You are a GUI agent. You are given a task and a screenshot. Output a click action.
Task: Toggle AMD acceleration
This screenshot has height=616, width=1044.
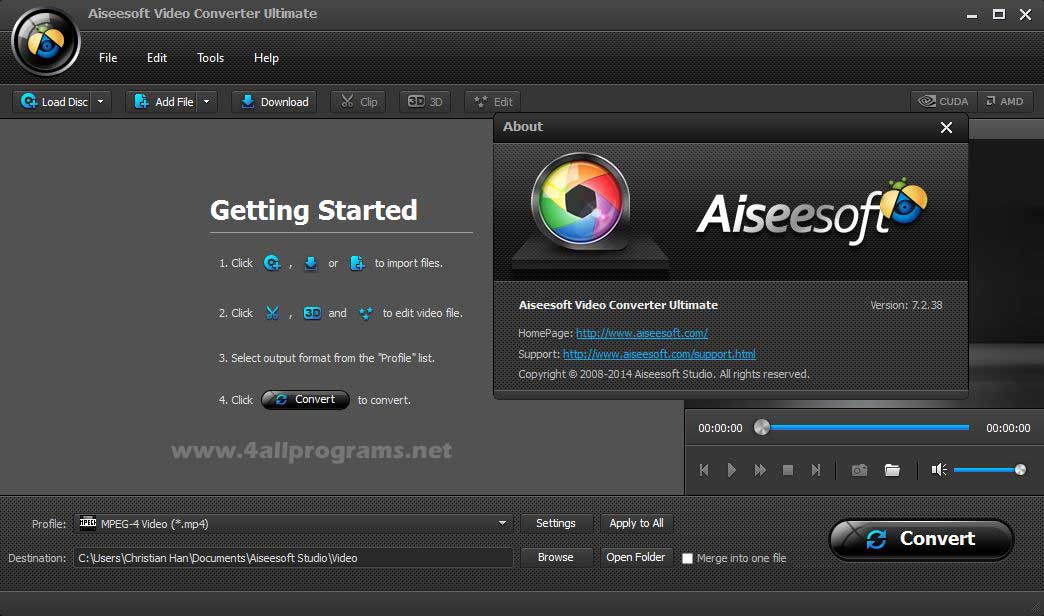tap(1005, 101)
